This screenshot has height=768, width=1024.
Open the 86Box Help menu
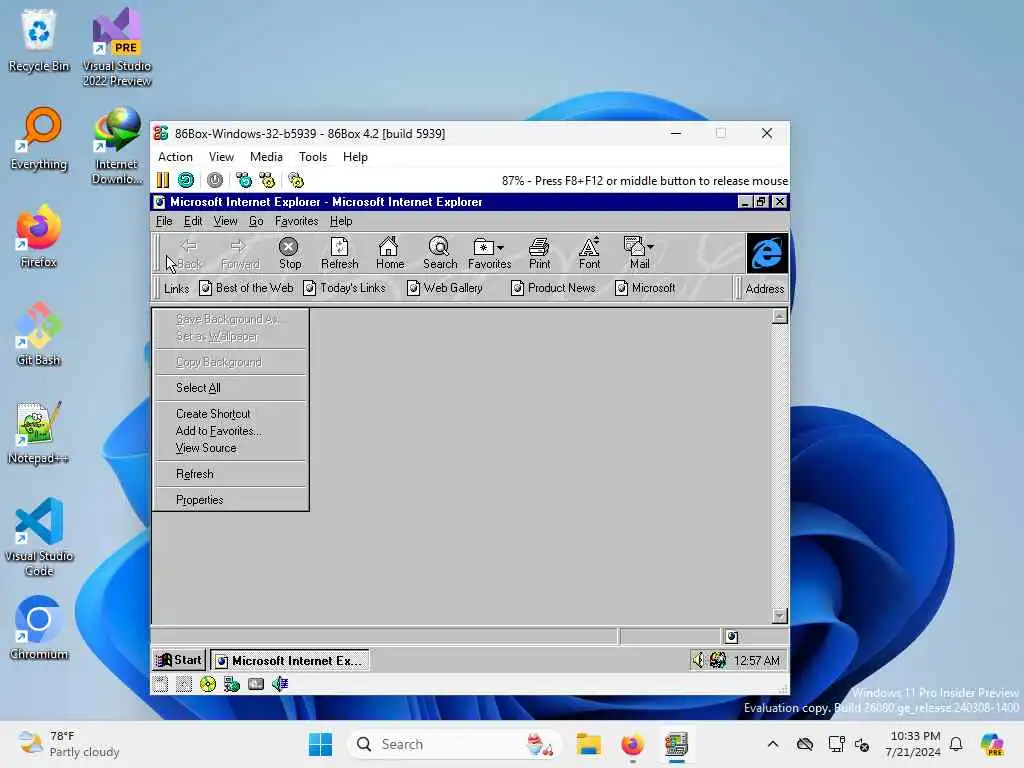pos(355,157)
